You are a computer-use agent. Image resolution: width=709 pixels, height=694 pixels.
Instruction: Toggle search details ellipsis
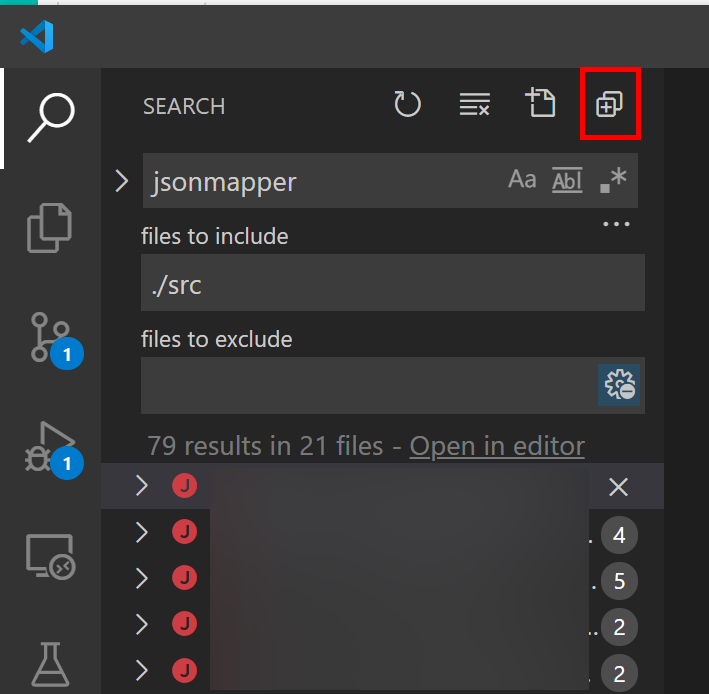point(616,224)
